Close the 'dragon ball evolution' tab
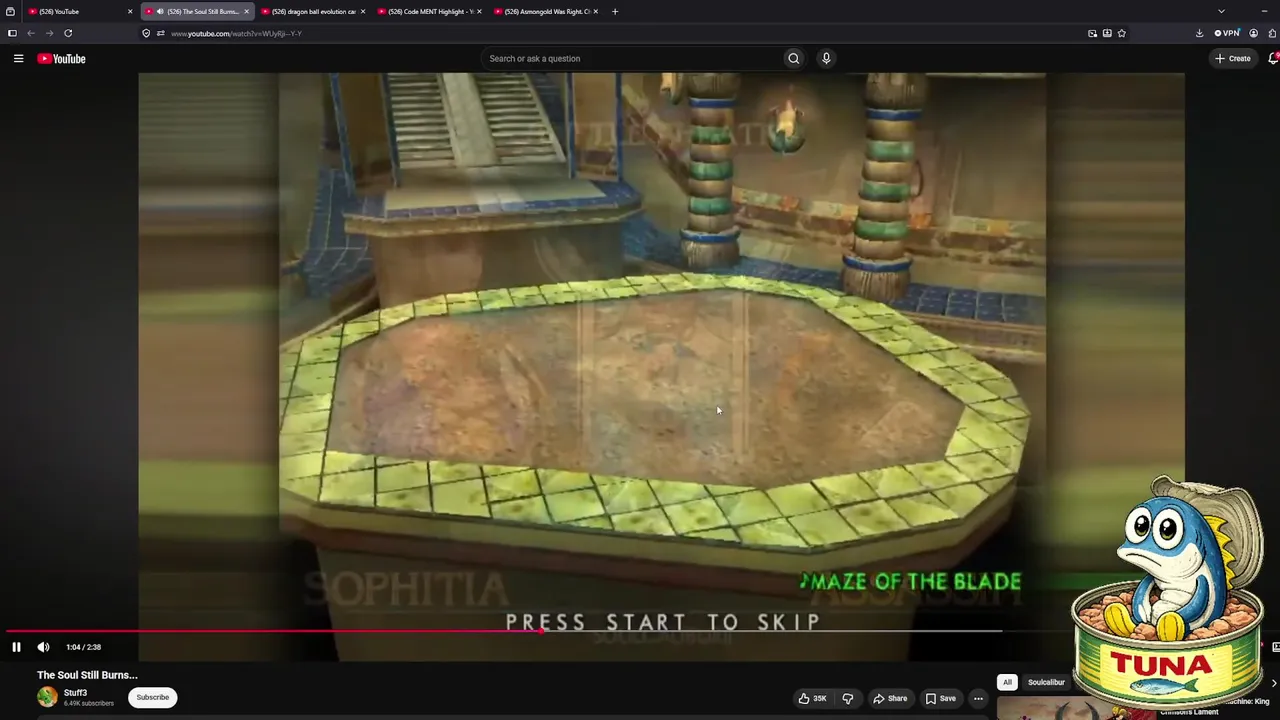This screenshot has height=720, width=1280. tap(362, 11)
